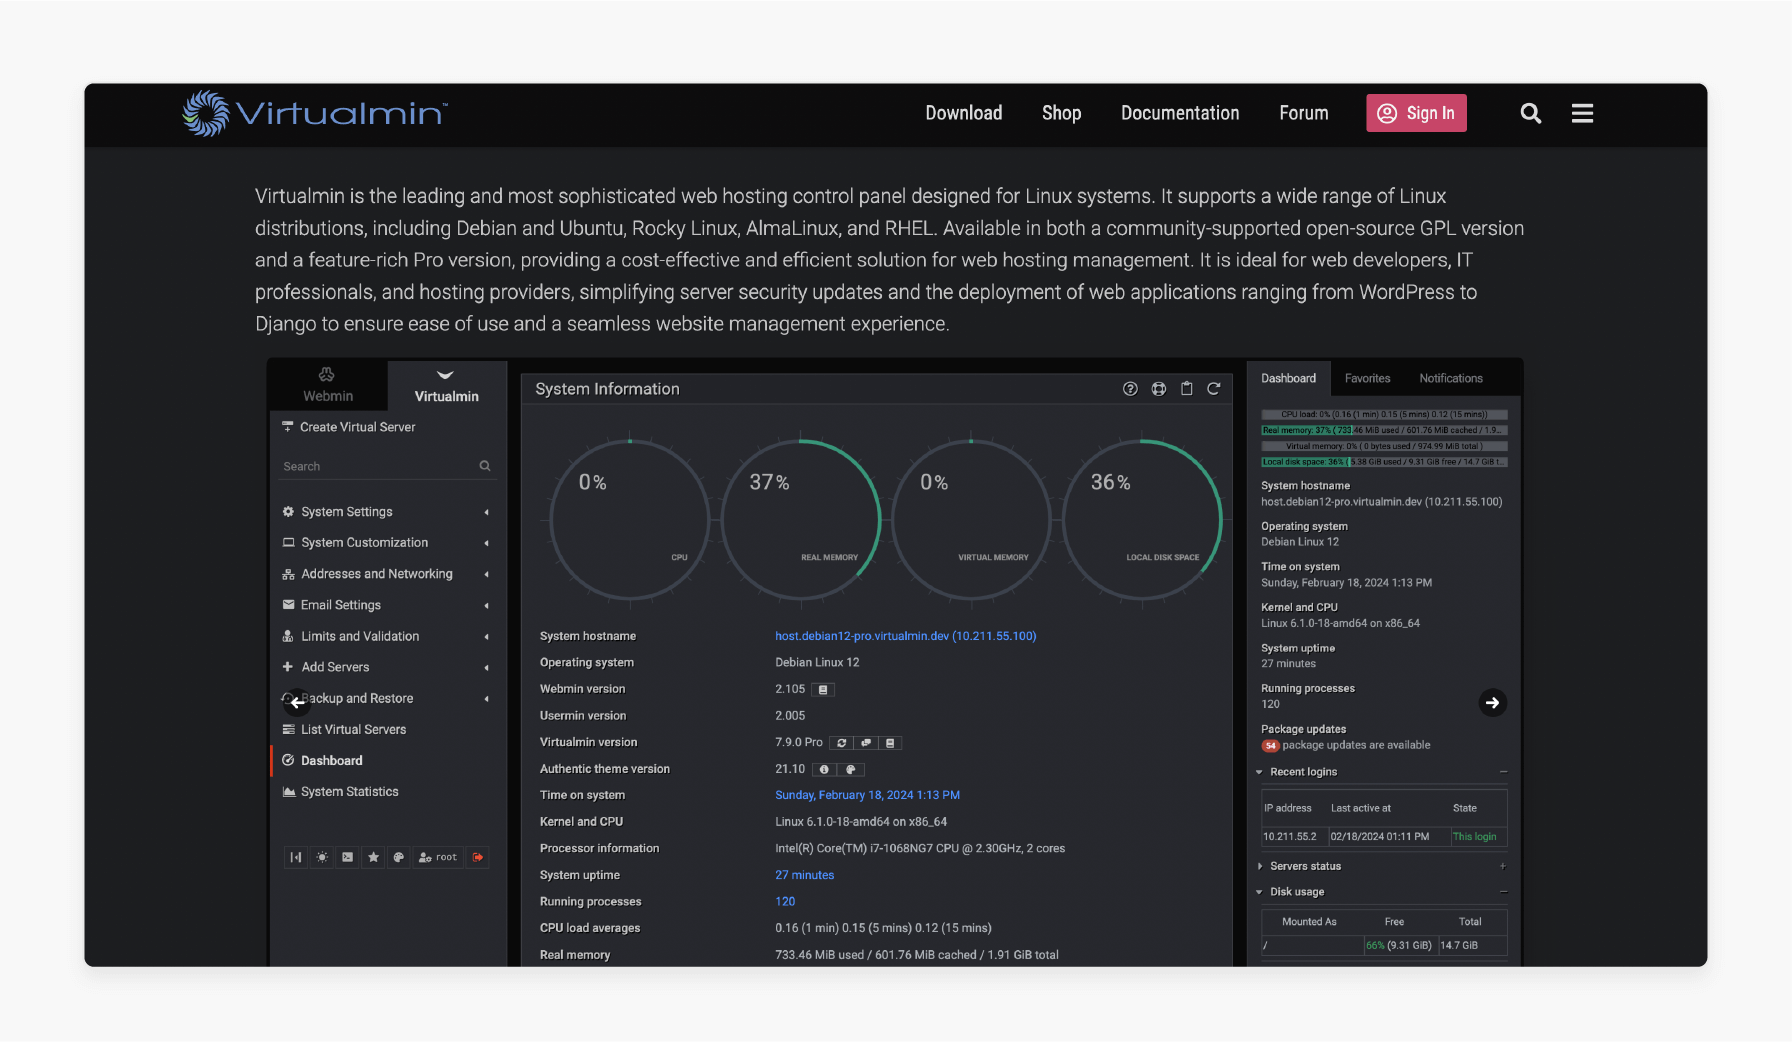Click the CPU 0% gauge
This screenshot has width=1792, height=1042.
tap(629, 520)
